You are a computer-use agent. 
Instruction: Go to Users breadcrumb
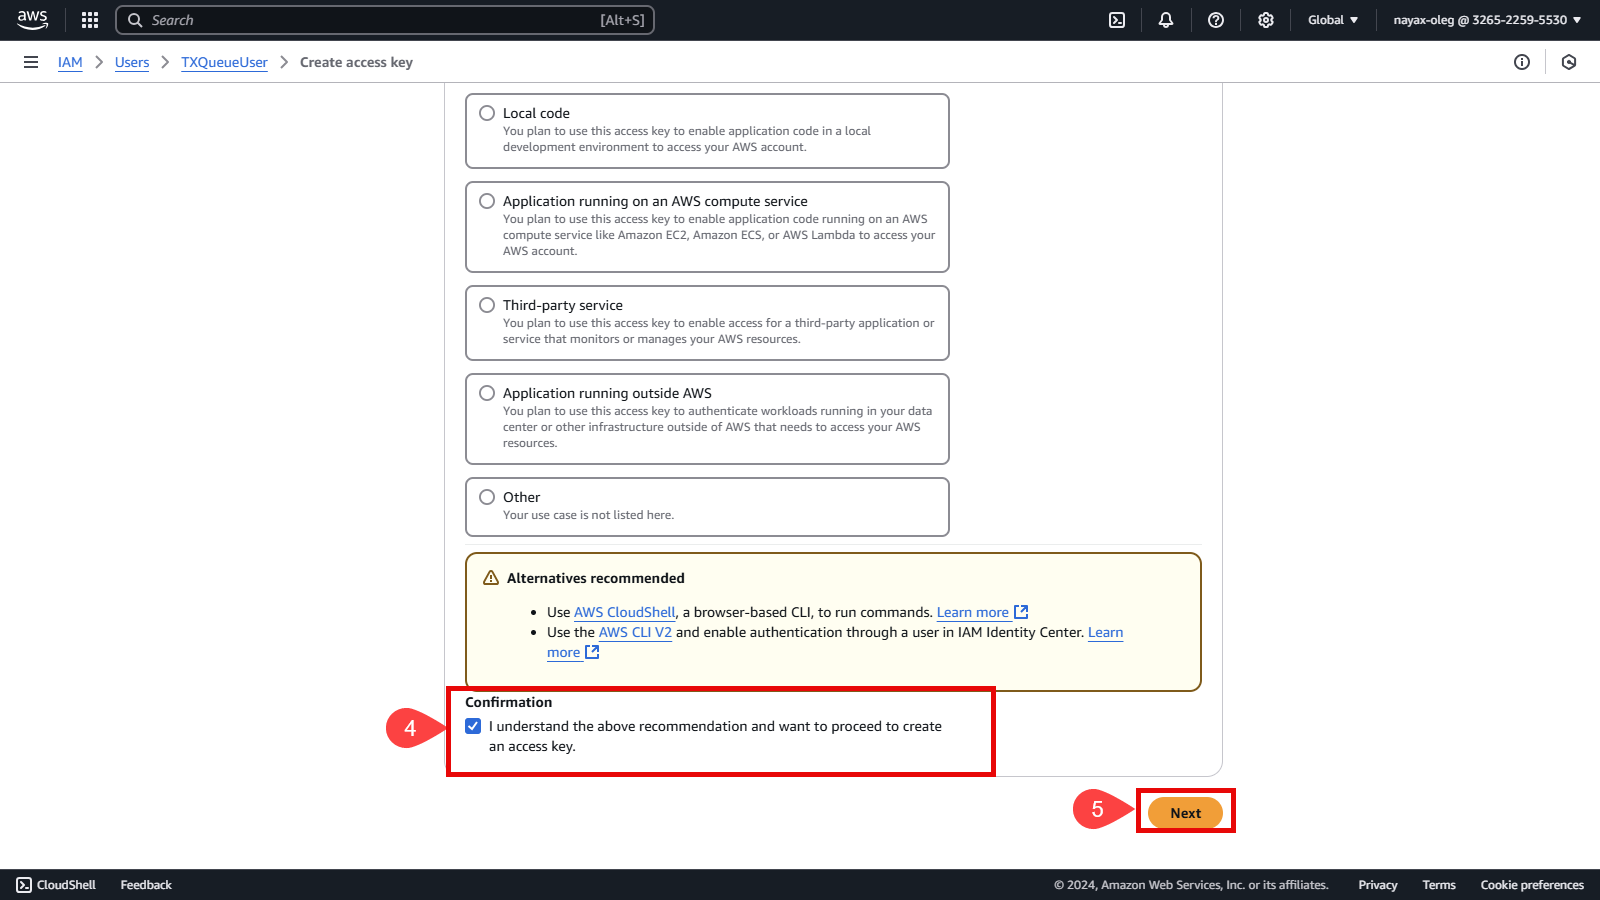tap(132, 62)
